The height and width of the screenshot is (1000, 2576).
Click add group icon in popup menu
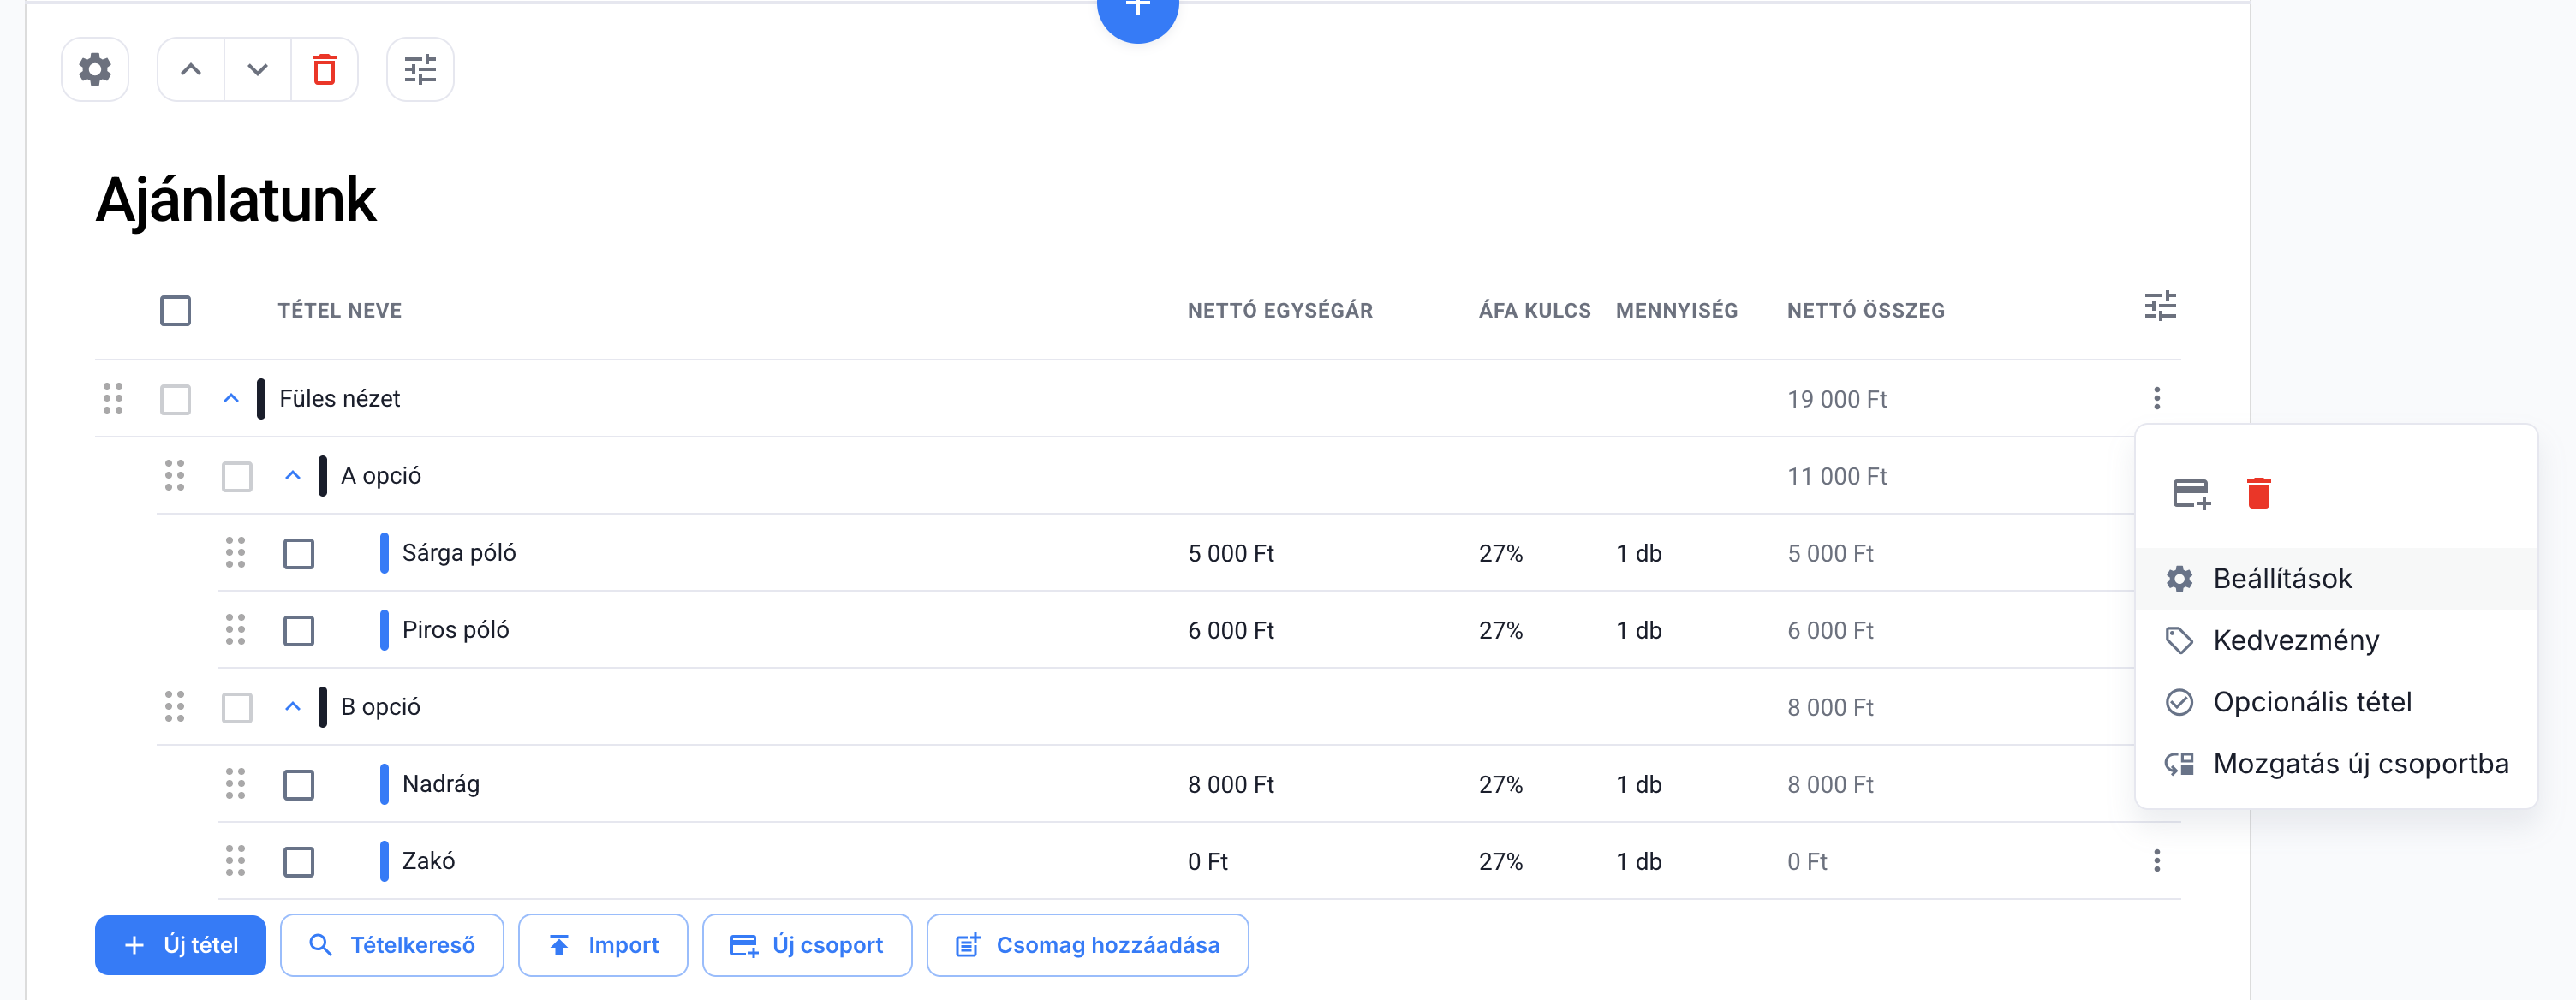2190,493
